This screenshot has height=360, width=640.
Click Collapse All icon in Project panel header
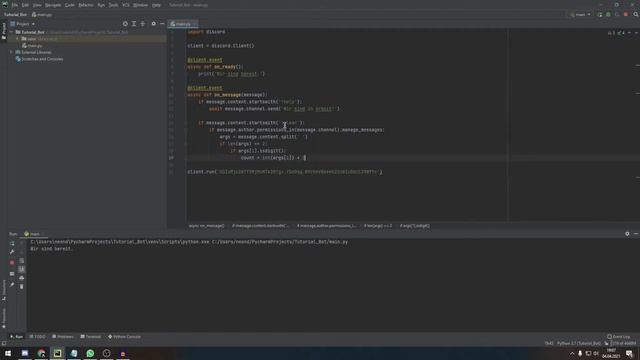[142, 24]
